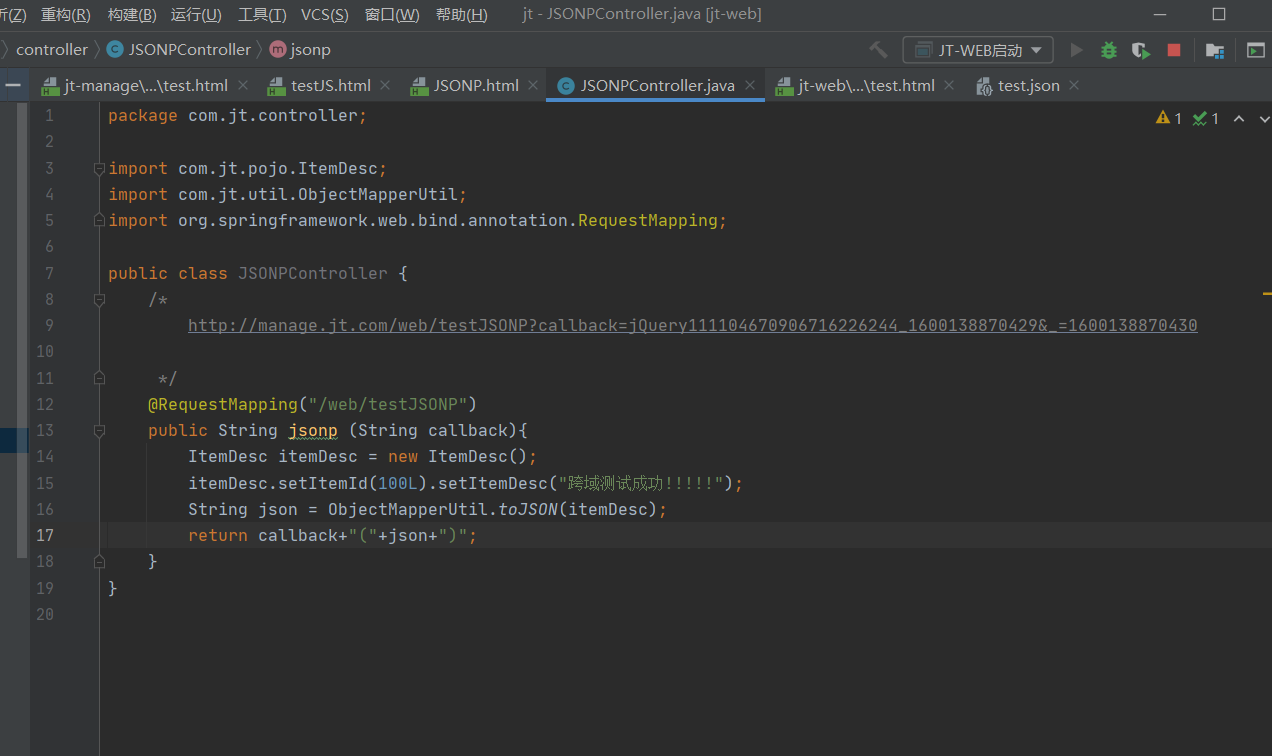Click the hide tool window minus icon
Screen dimensions: 1272x756
tap(13, 85)
